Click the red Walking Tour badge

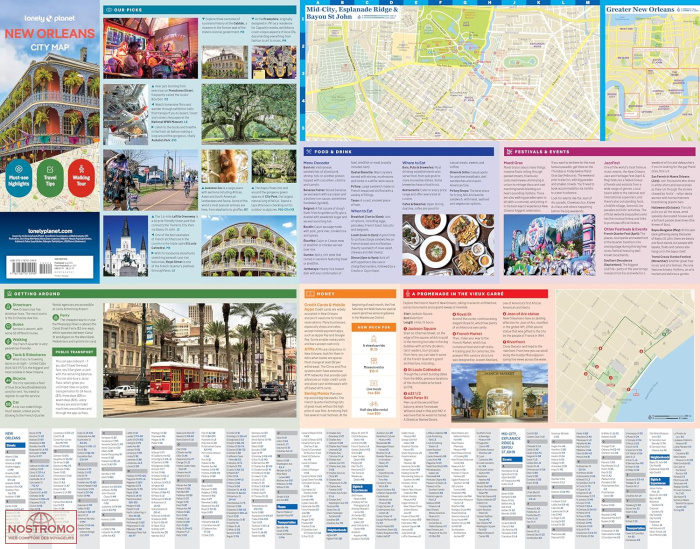click(81, 178)
